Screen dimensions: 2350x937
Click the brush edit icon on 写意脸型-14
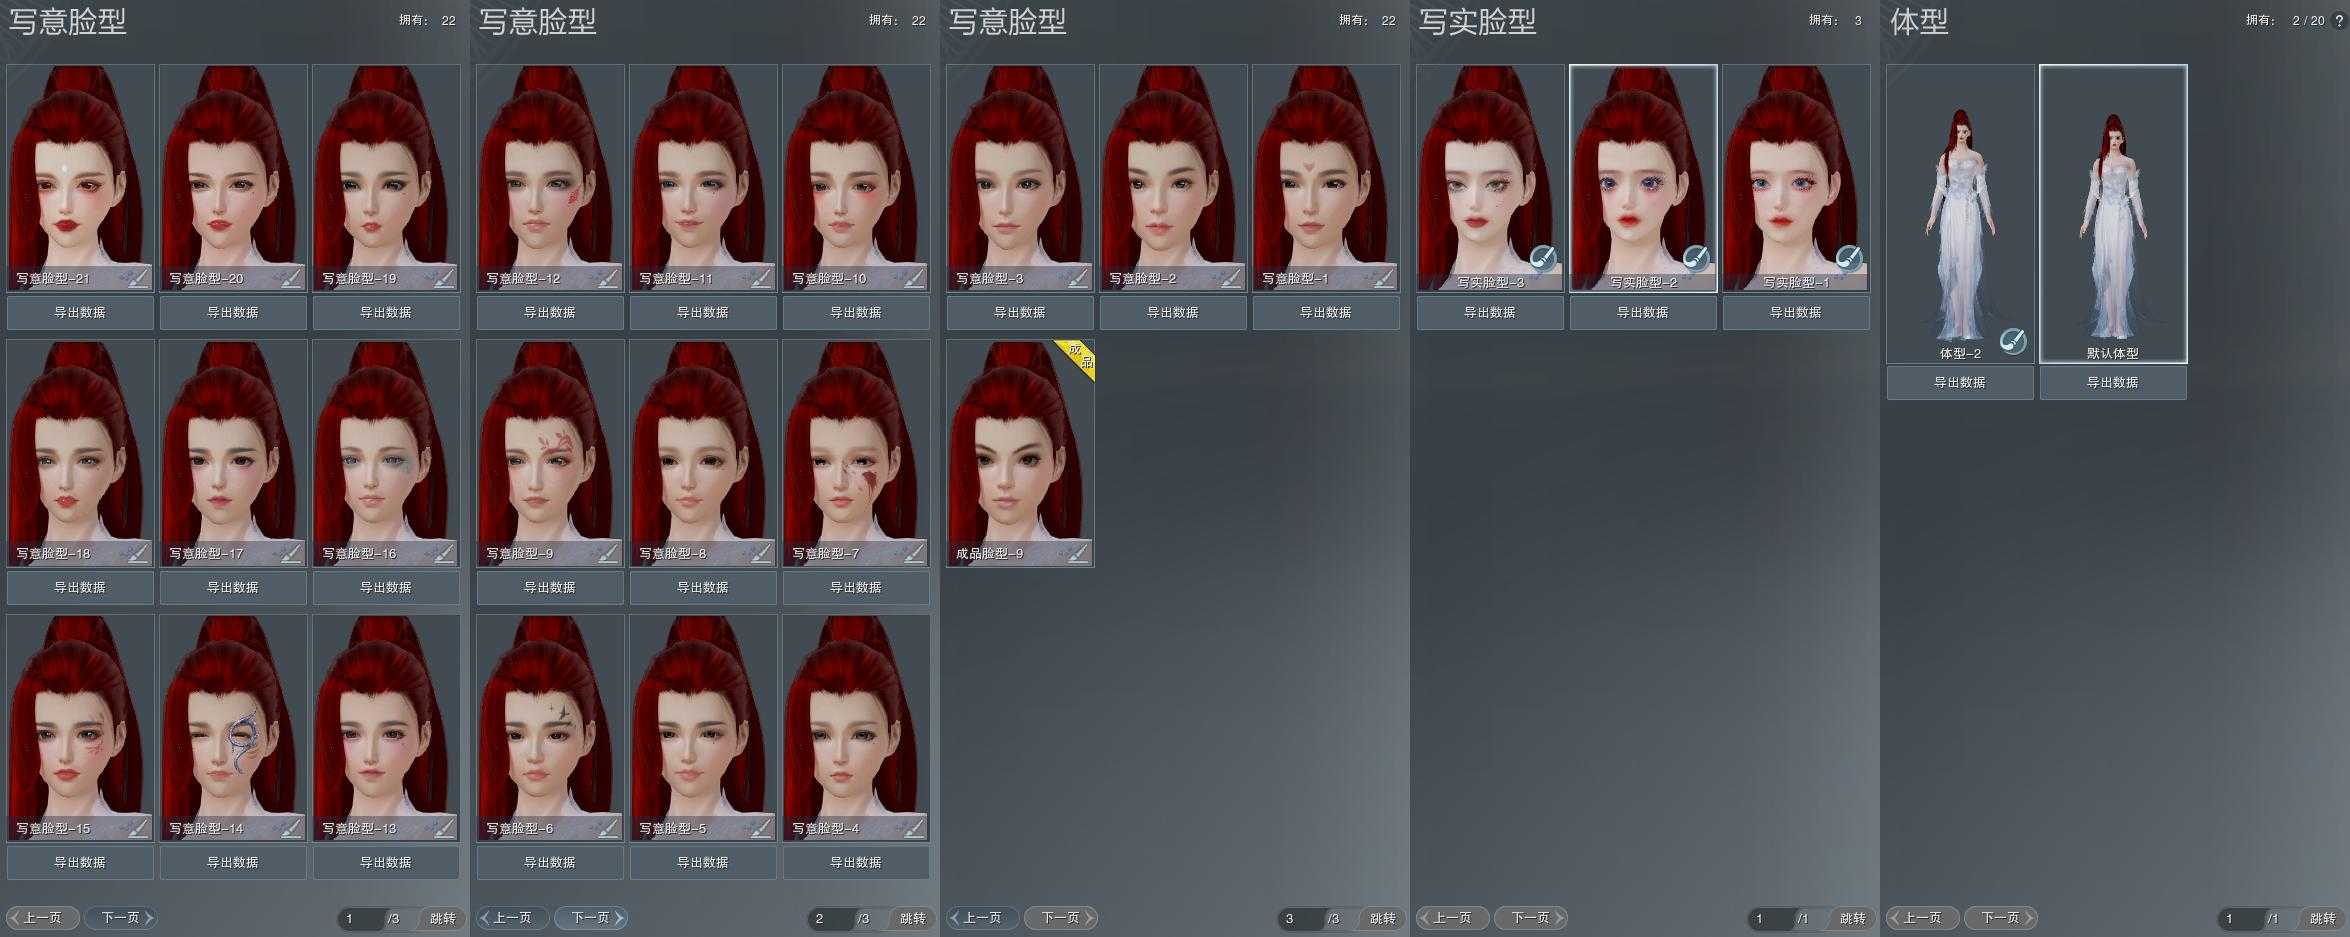point(291,827)
